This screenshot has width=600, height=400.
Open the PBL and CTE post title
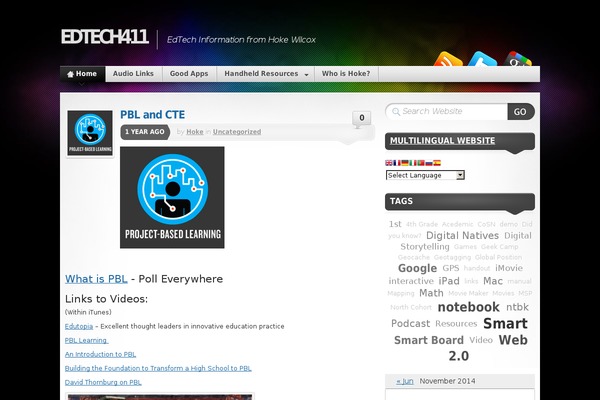point(152,114)
